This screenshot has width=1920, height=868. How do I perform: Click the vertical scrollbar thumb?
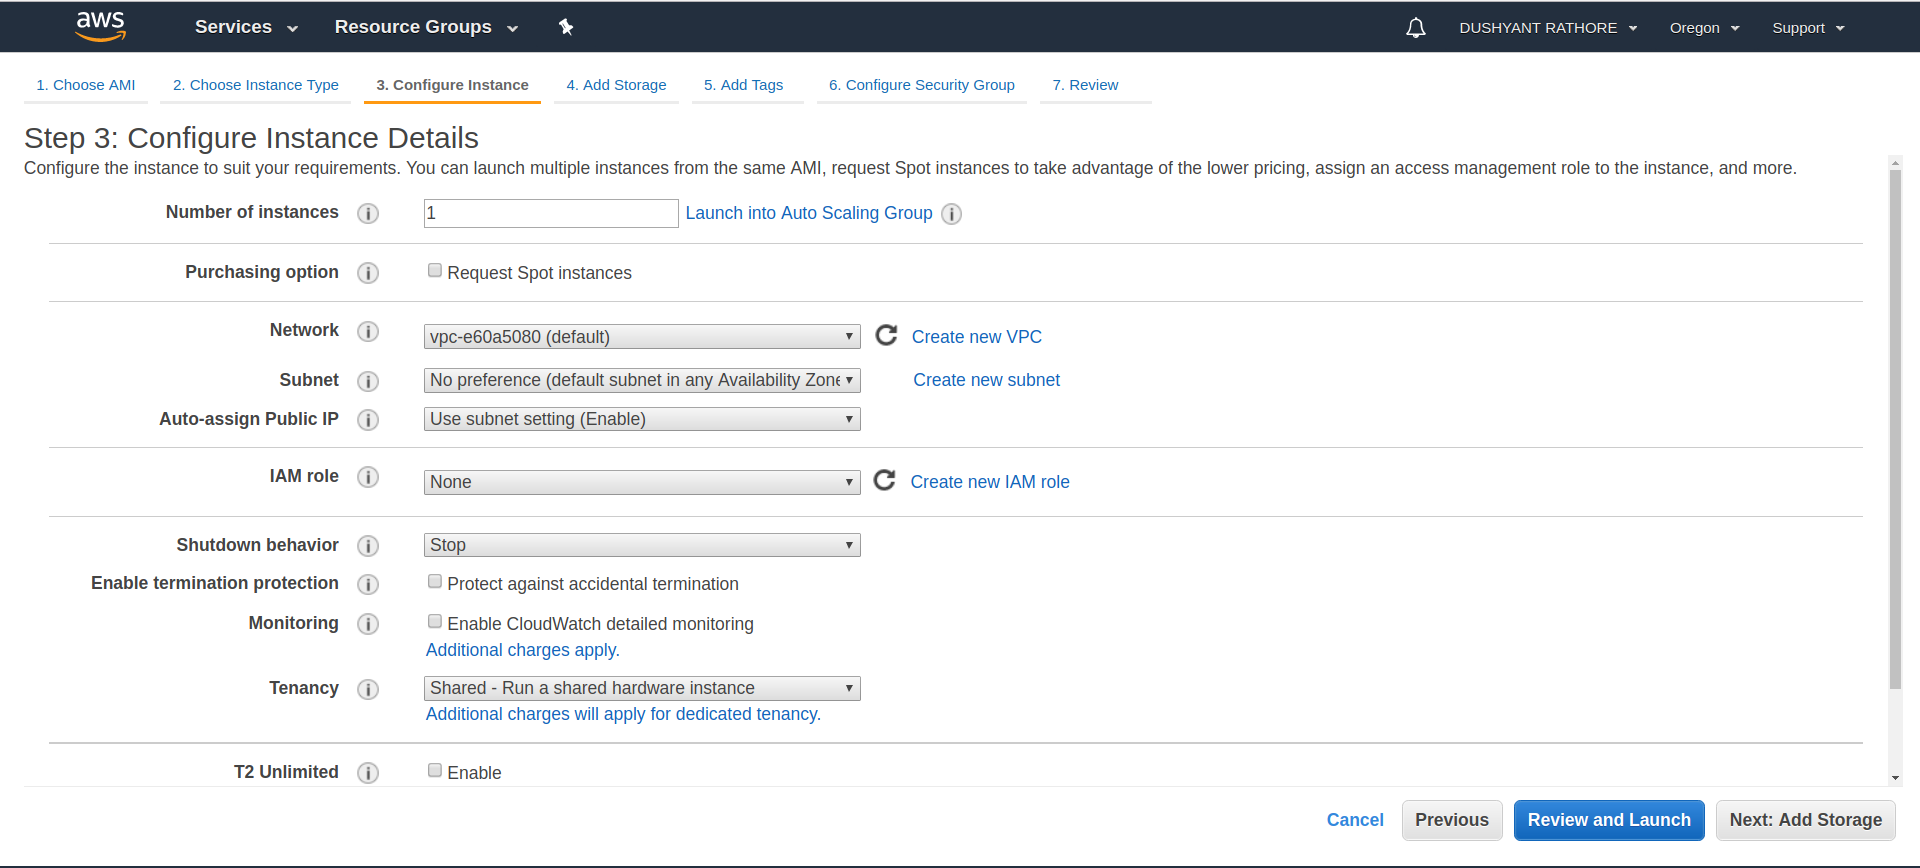click(1895, 430)
